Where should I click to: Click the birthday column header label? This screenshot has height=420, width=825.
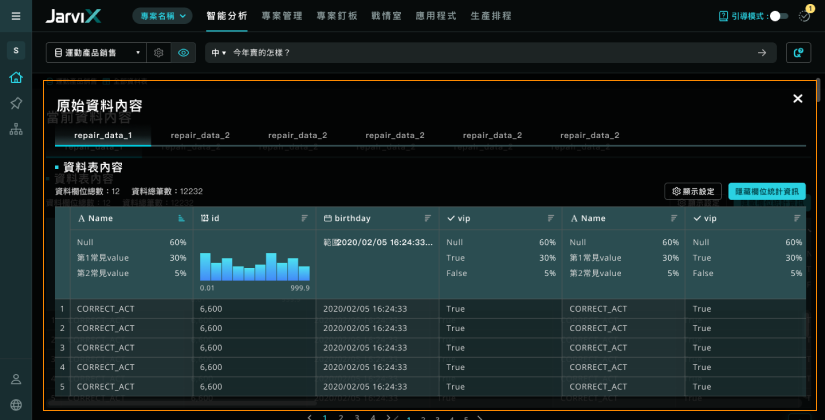[352, 218]
